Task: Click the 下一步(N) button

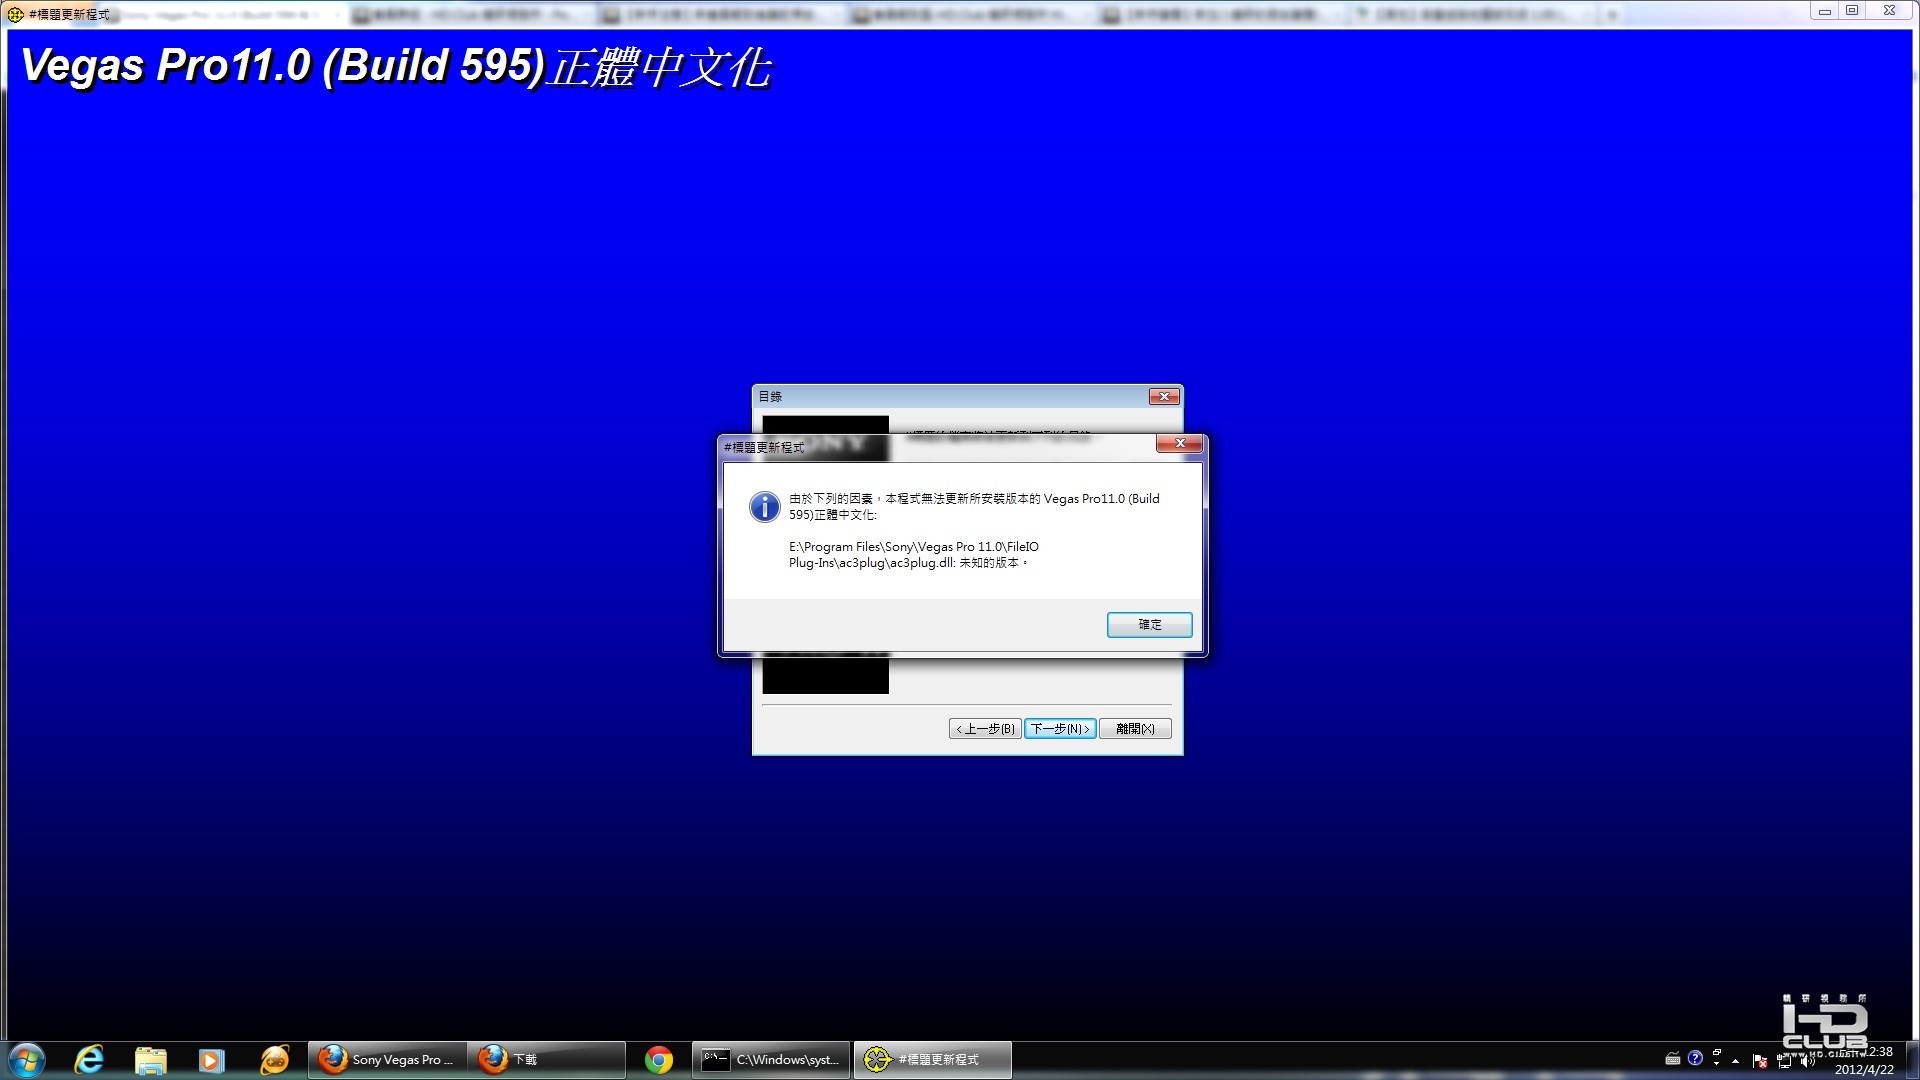Action: coord(1060,729)
